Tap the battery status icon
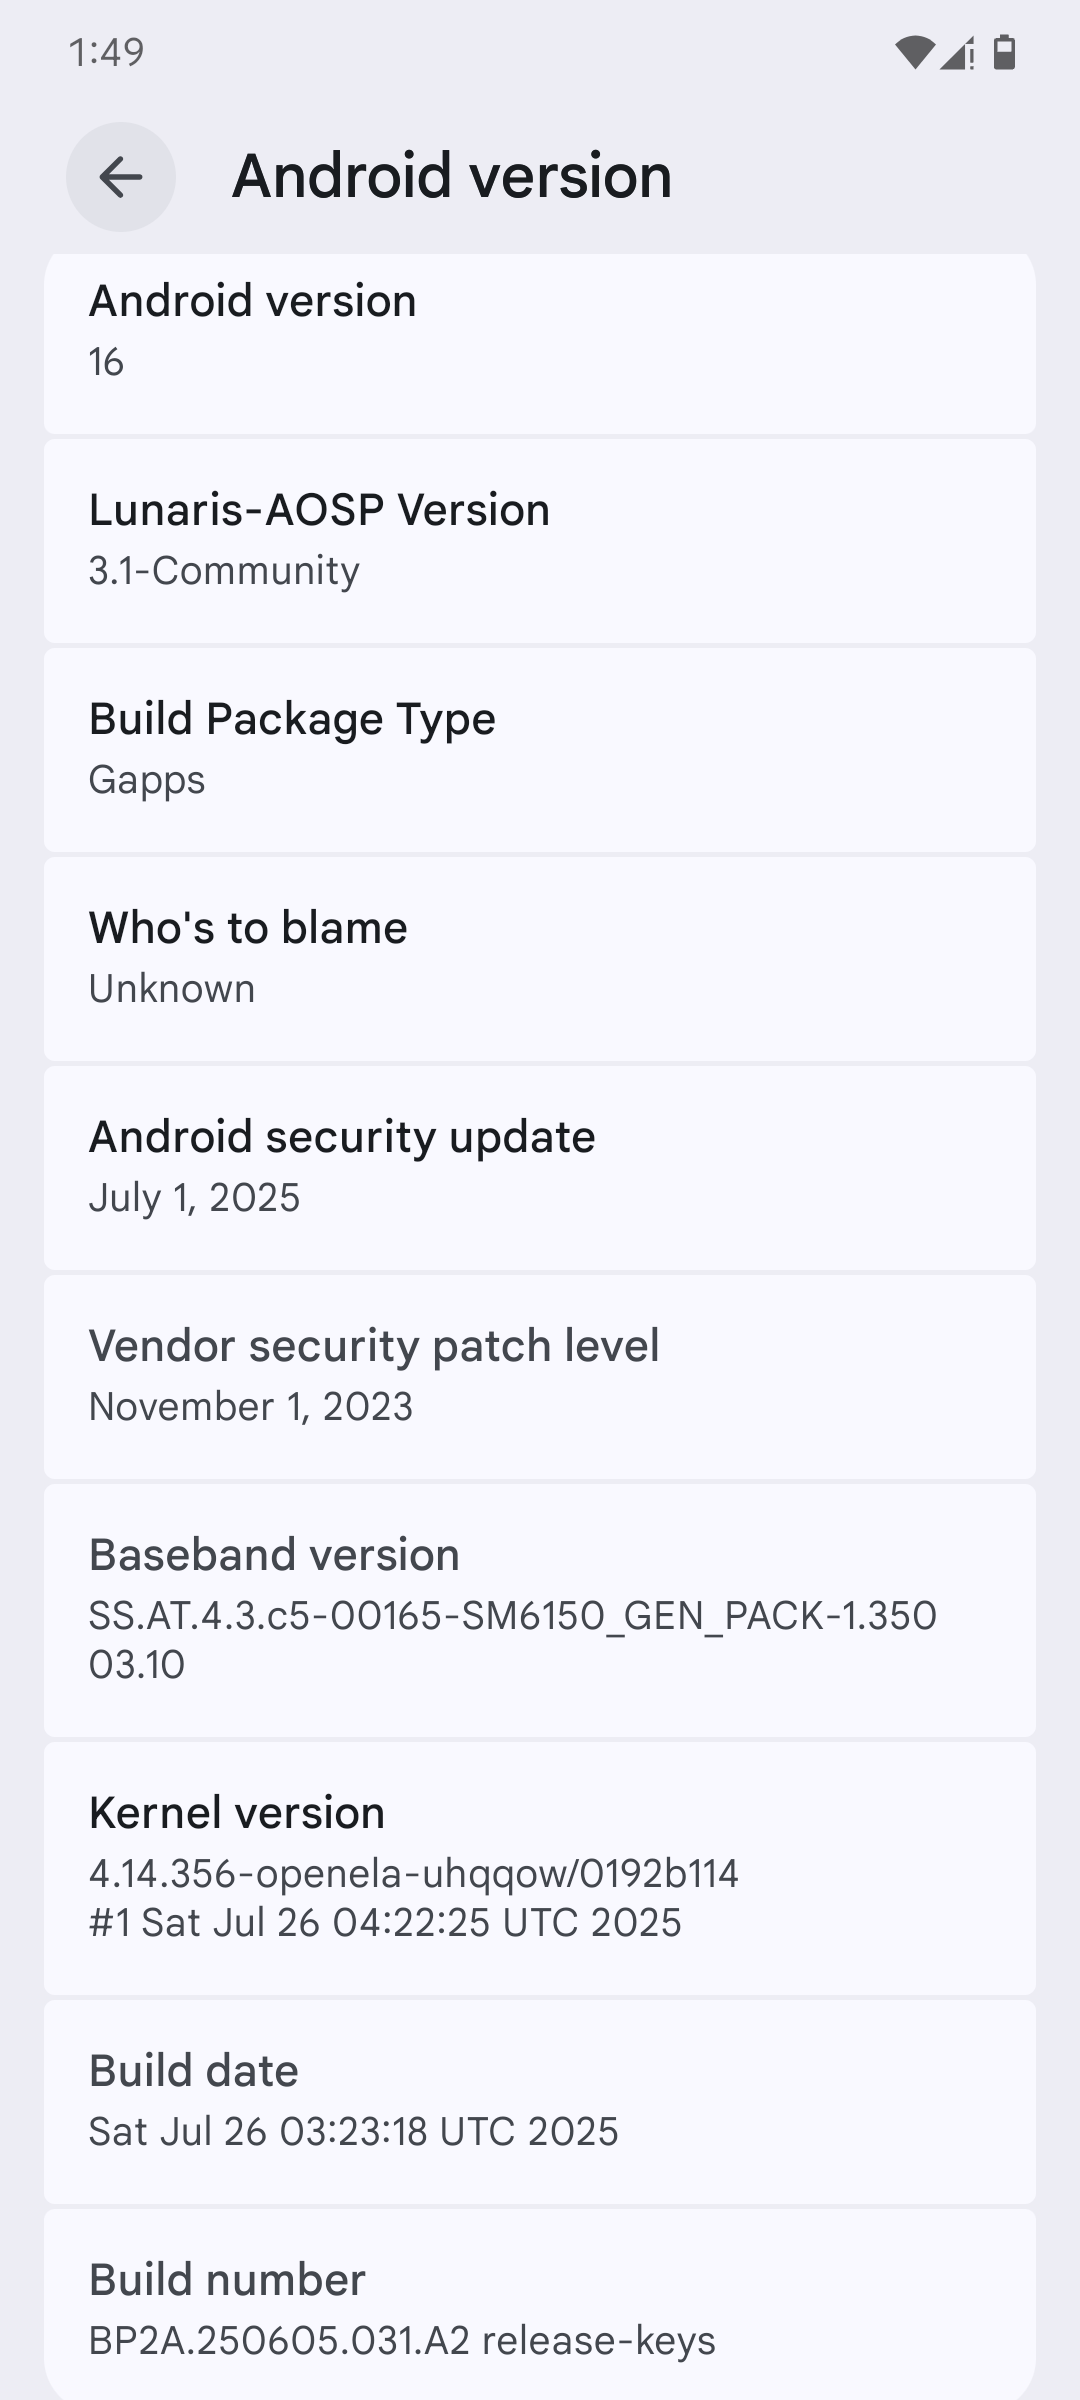The height and width of the screenshot is (2400, 1080). click(x=1004, y=52)
